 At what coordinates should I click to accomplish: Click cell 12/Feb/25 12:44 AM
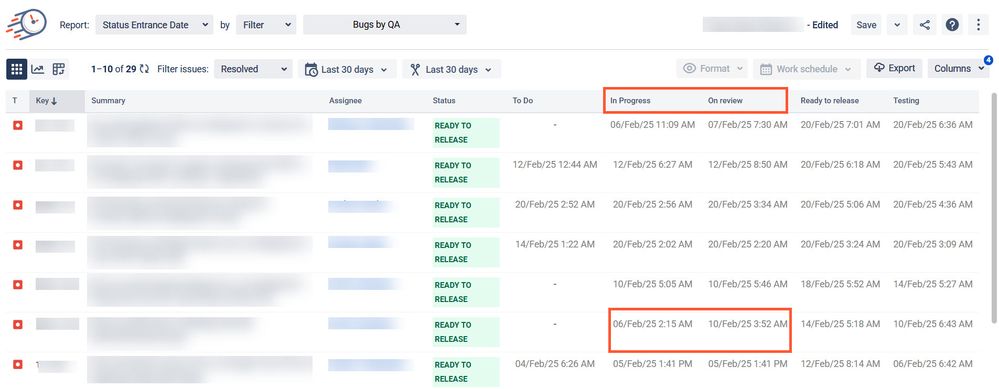[x=555, y=164]
